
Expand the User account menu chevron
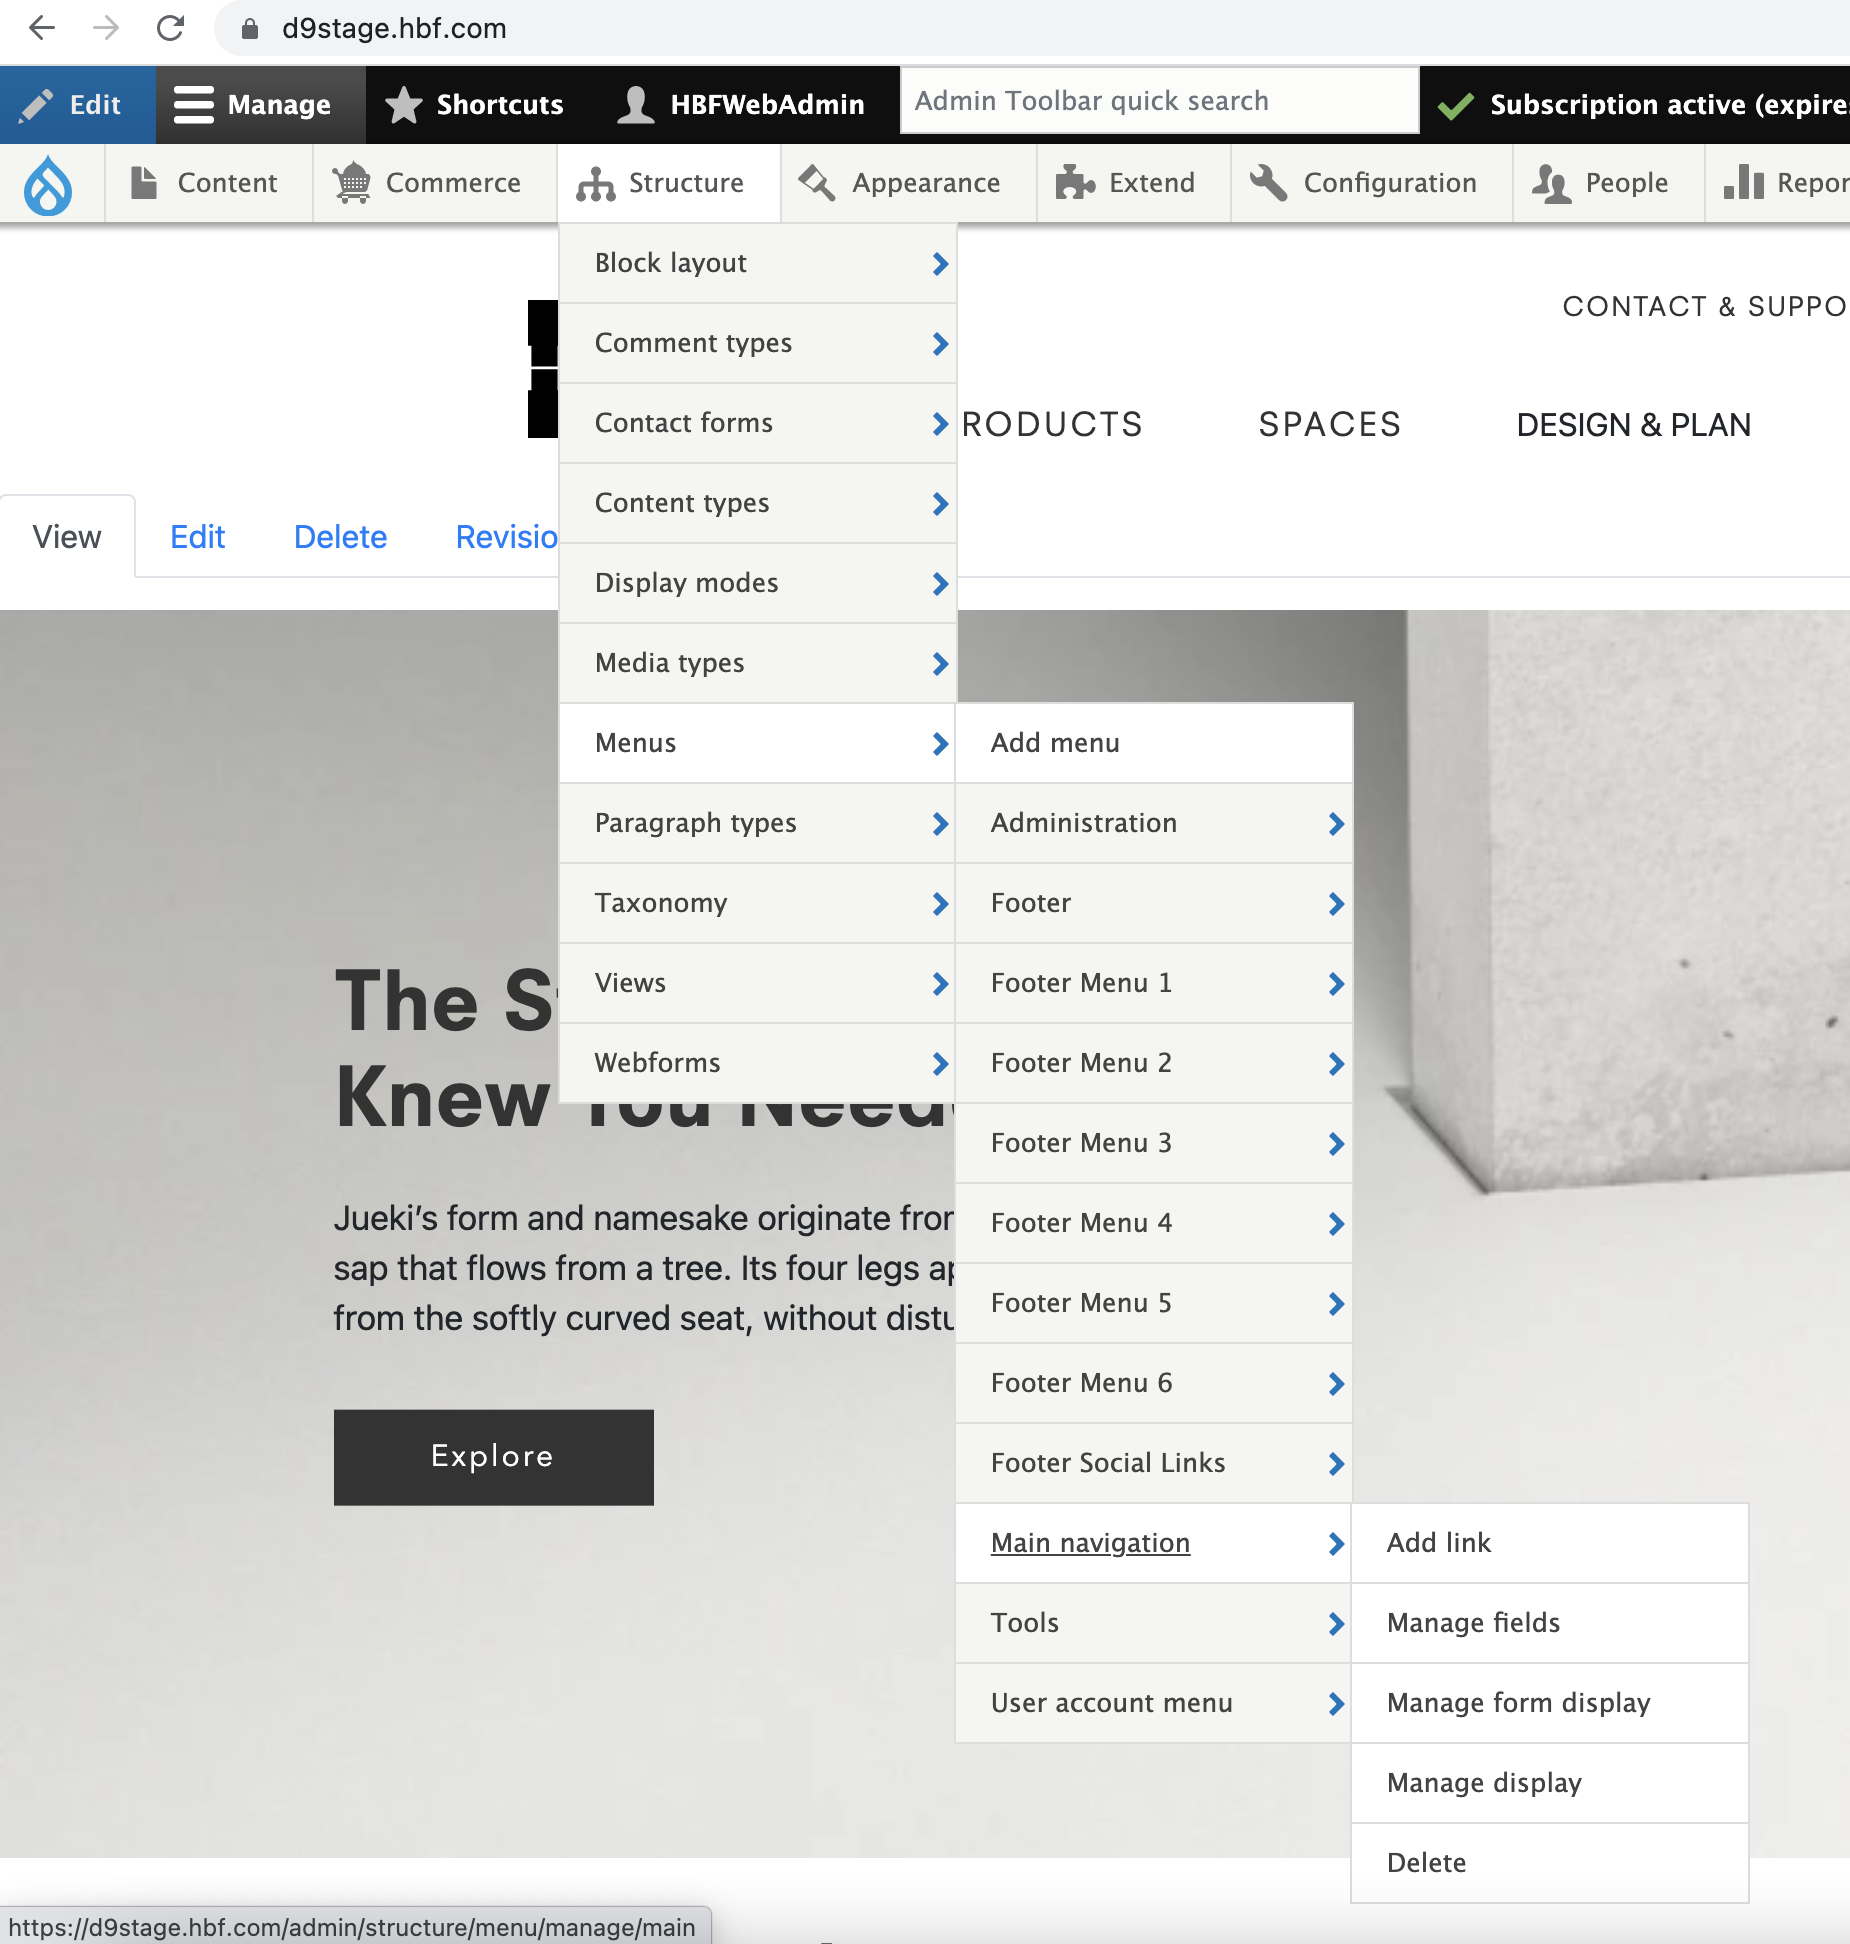pyautogui.click(x=1335, y=1703)
